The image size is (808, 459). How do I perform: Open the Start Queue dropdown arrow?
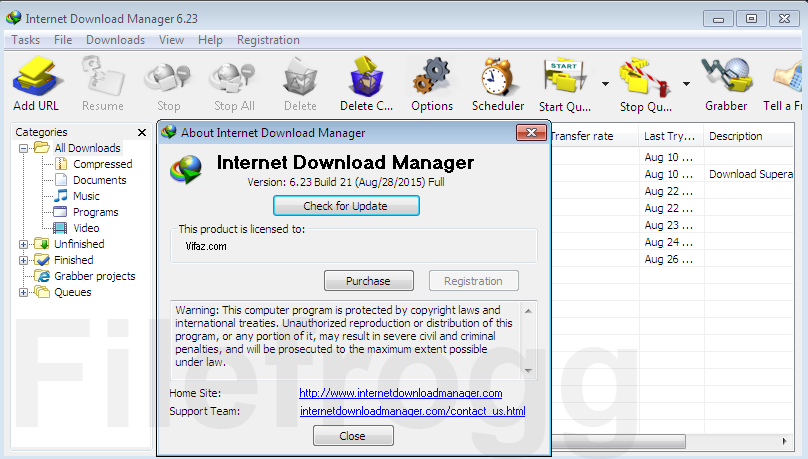[605, 83]
